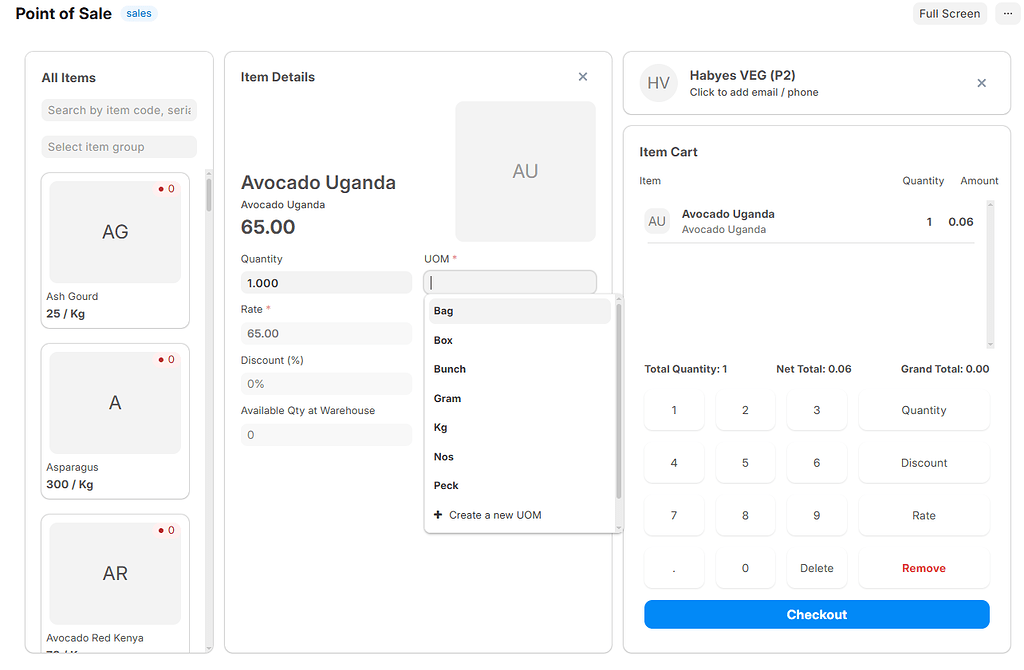The width and height of the screenshot is (1024, 670).
Task: Close the Item Details panel
Action: pyautogui.click(x=583, y=76)
